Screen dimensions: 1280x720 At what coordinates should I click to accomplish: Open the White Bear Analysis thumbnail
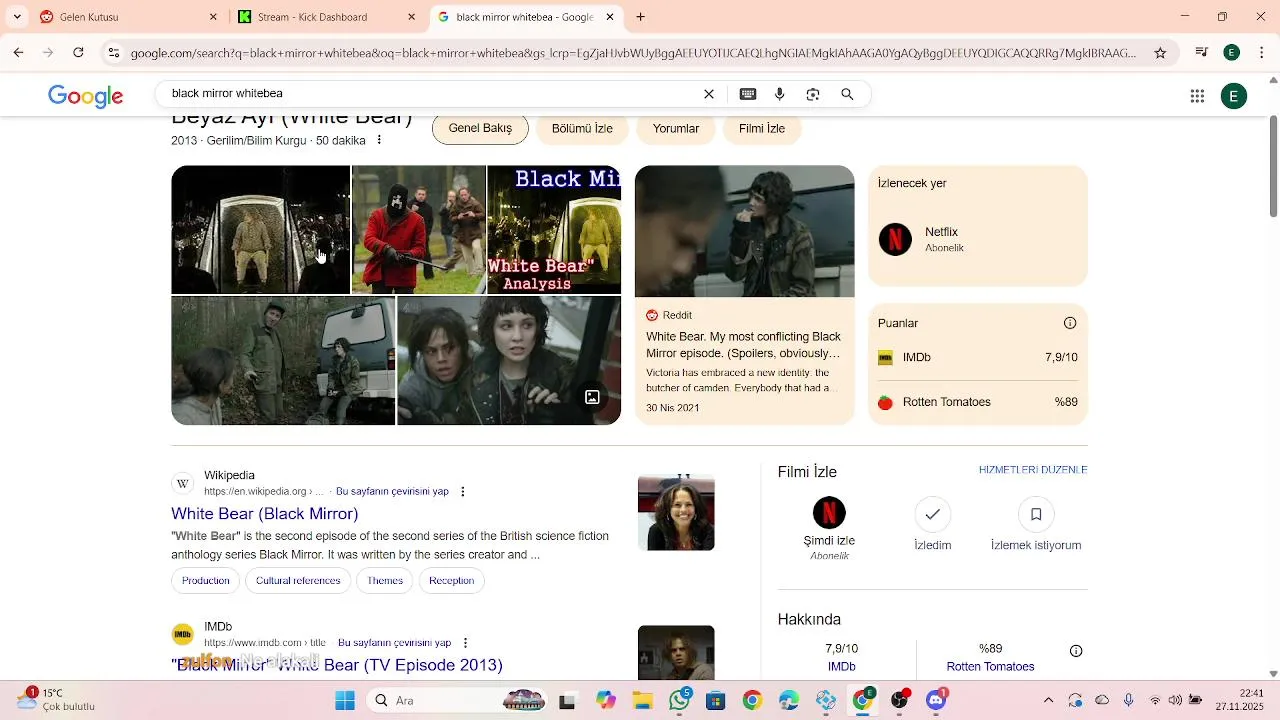click(554, 230)
